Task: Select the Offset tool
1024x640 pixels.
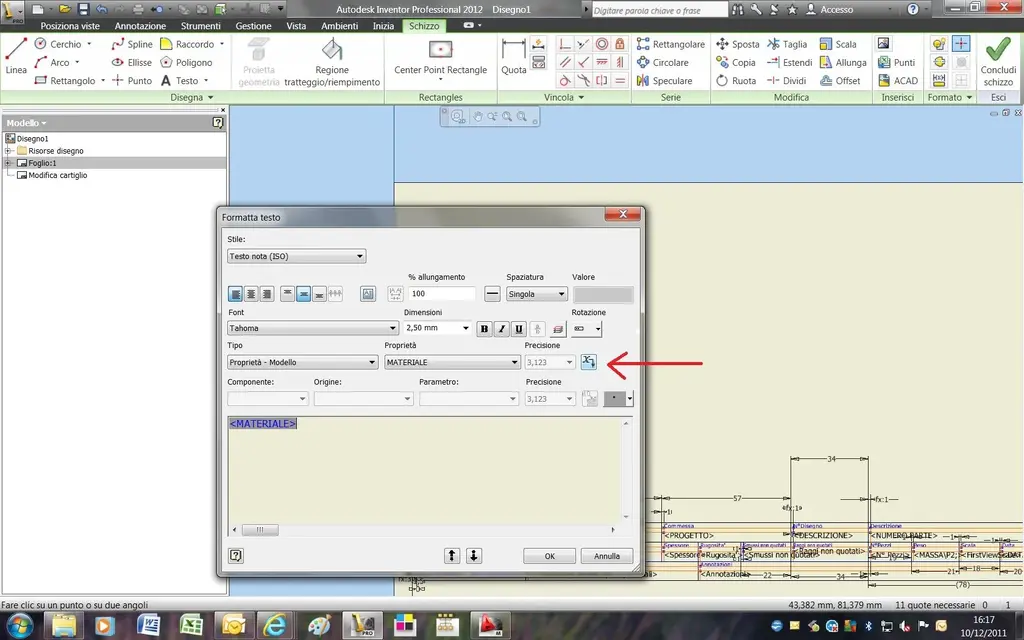Action: click(x=840, y=80)
